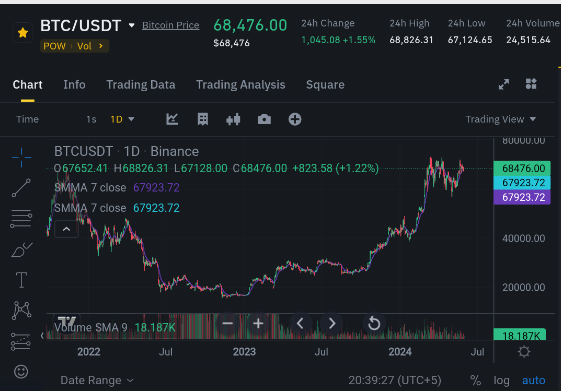Toggle the favorite star for BTC/USDT

tap(23, 33)
